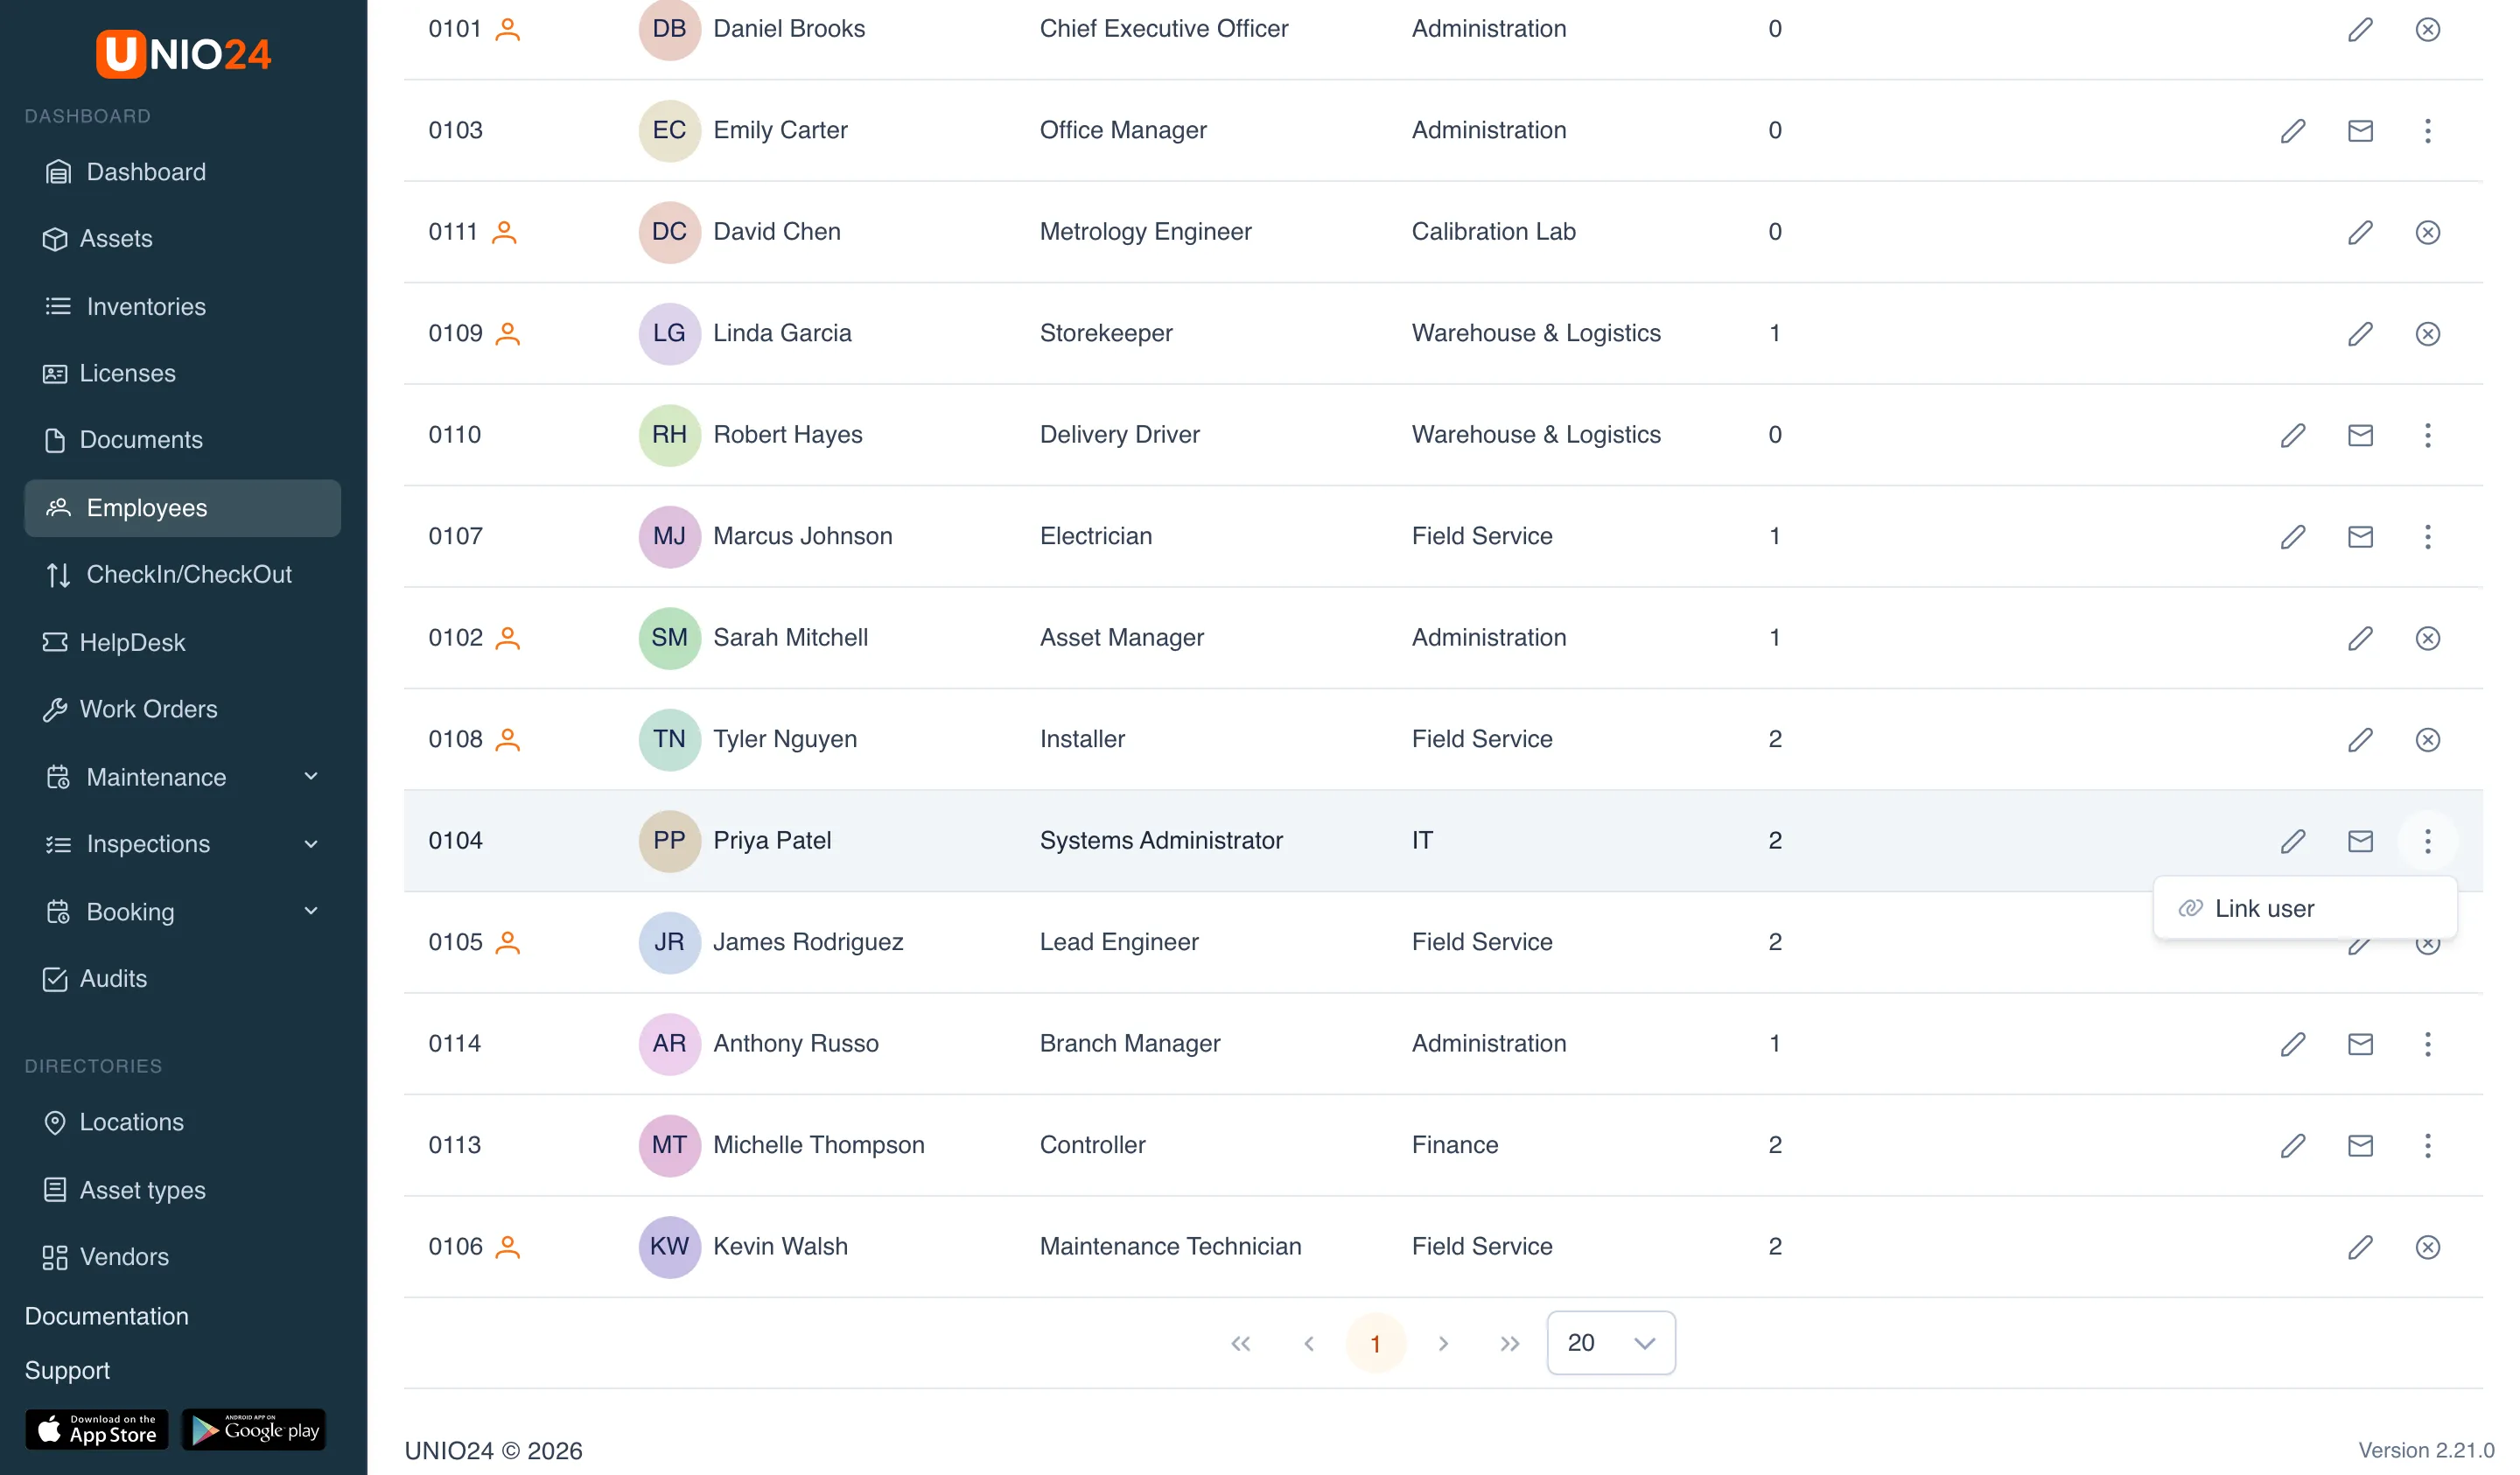Open Asset types directory
The image size is (2520, 1475).
182,1190
